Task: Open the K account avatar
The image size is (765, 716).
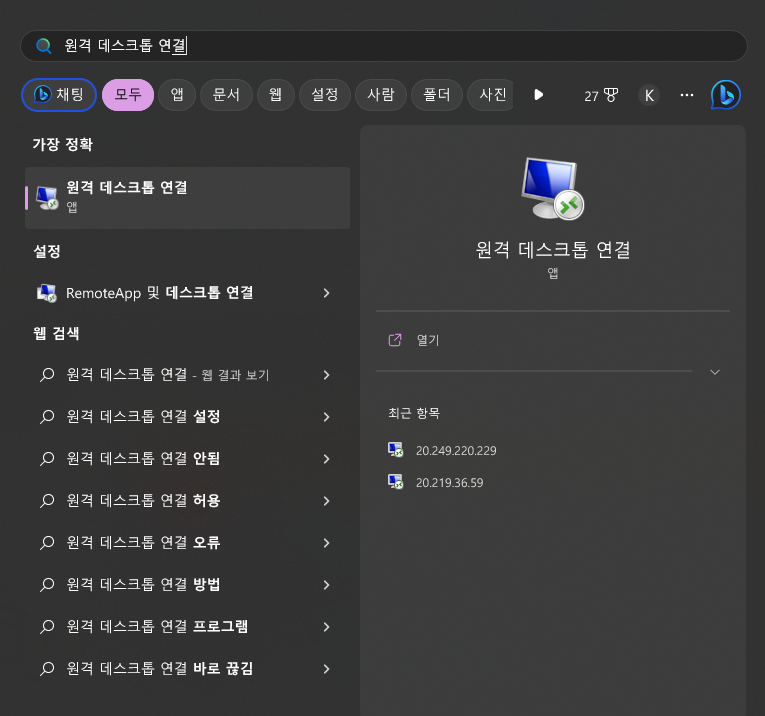Action: point(649,95)
